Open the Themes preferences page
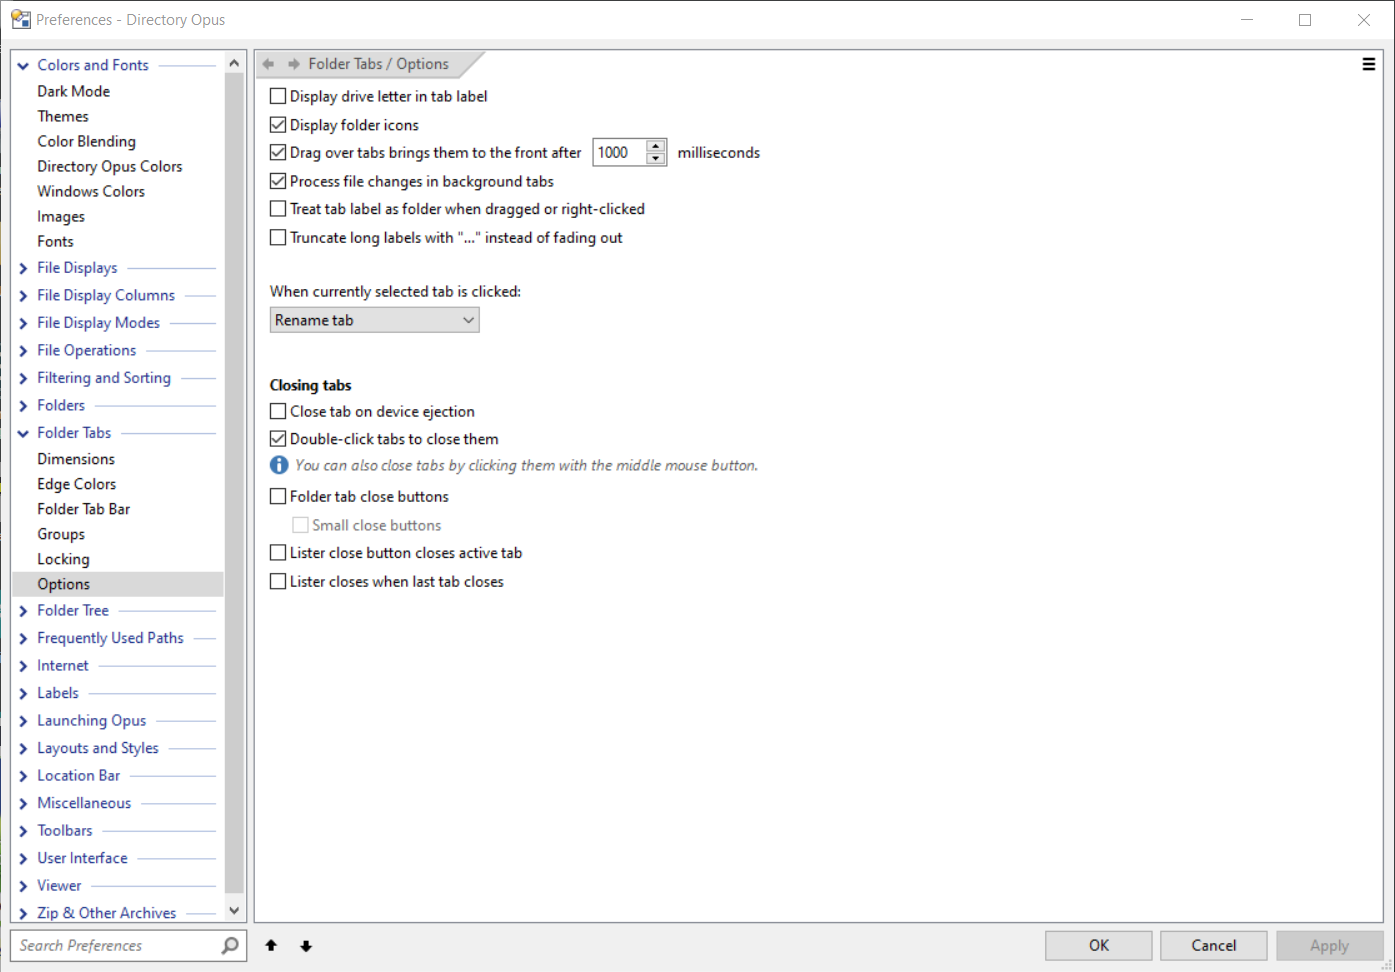 pos(63,116)
